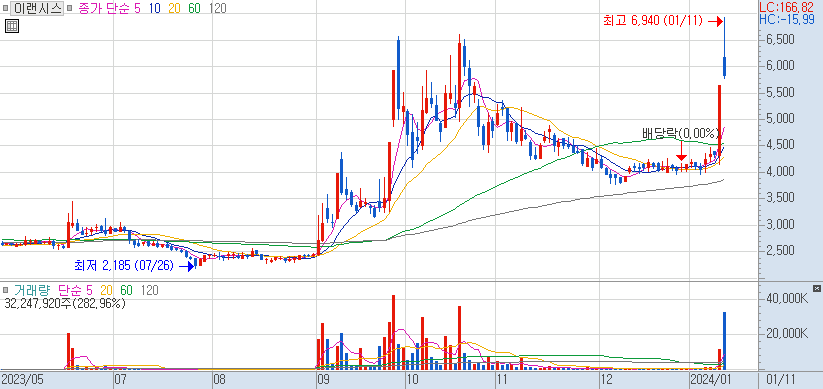This screenshot has width=823, height=389.
Task: Open the data table grid icon
Action: (x=12, y=26)
